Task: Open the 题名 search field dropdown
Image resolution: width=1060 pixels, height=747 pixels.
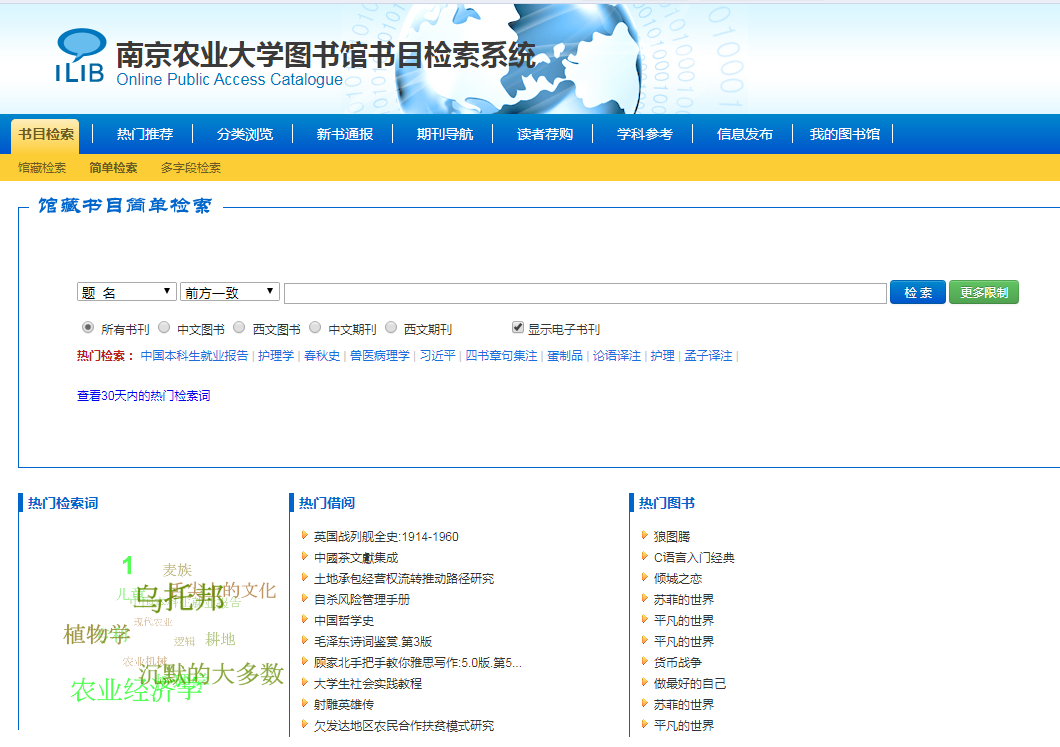Action: 126,292
